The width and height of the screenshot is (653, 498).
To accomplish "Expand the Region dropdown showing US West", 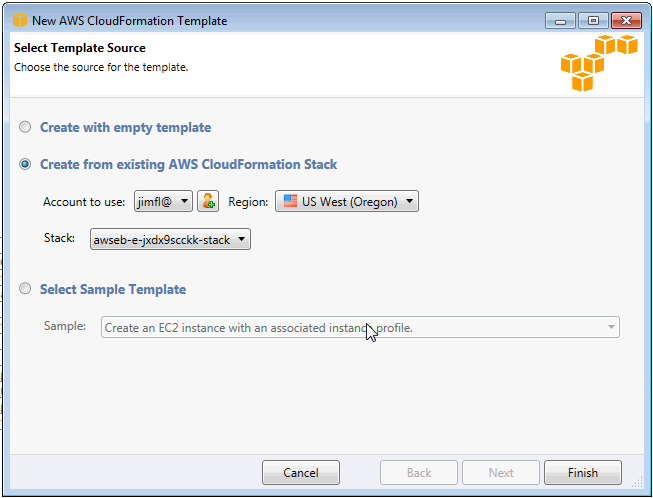I will coord(346,202).
